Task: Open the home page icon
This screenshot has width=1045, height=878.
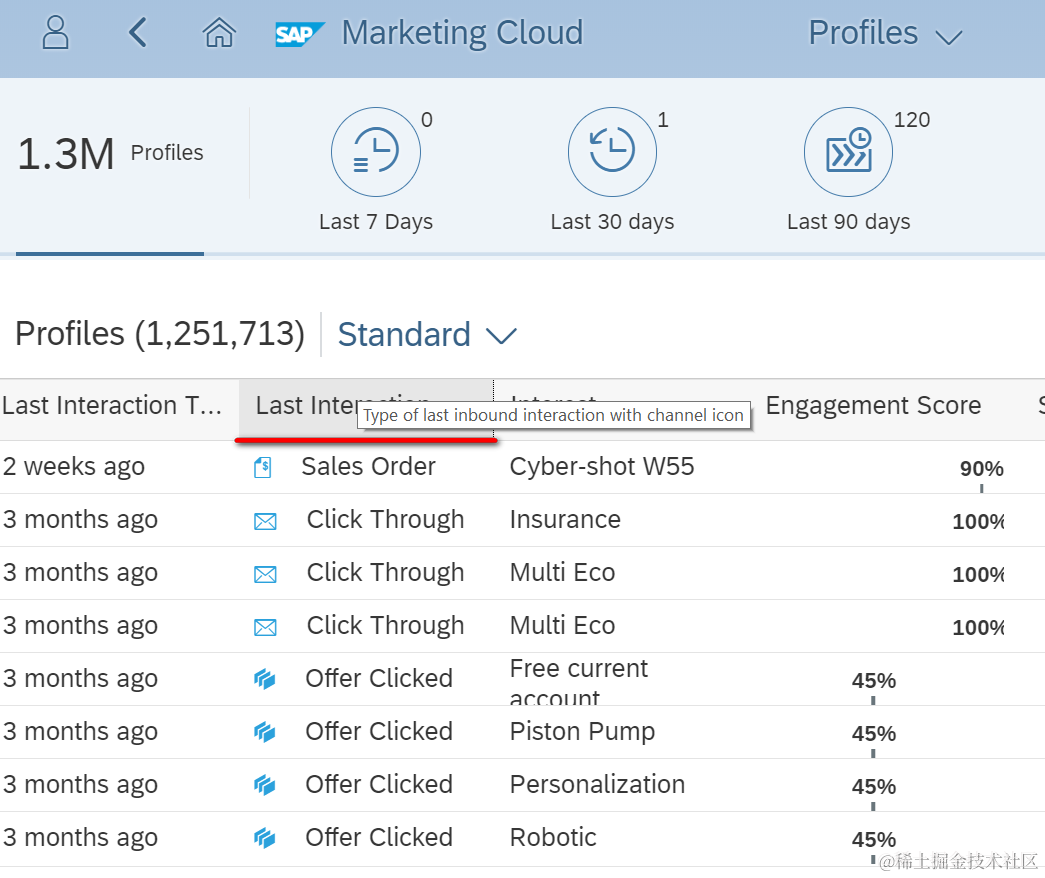Action: (x=218, y=34)
